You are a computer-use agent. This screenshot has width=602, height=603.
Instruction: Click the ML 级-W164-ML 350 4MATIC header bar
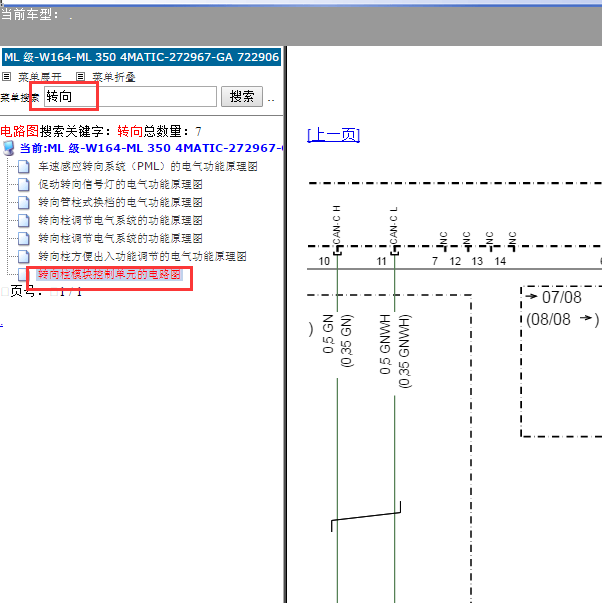142,57
